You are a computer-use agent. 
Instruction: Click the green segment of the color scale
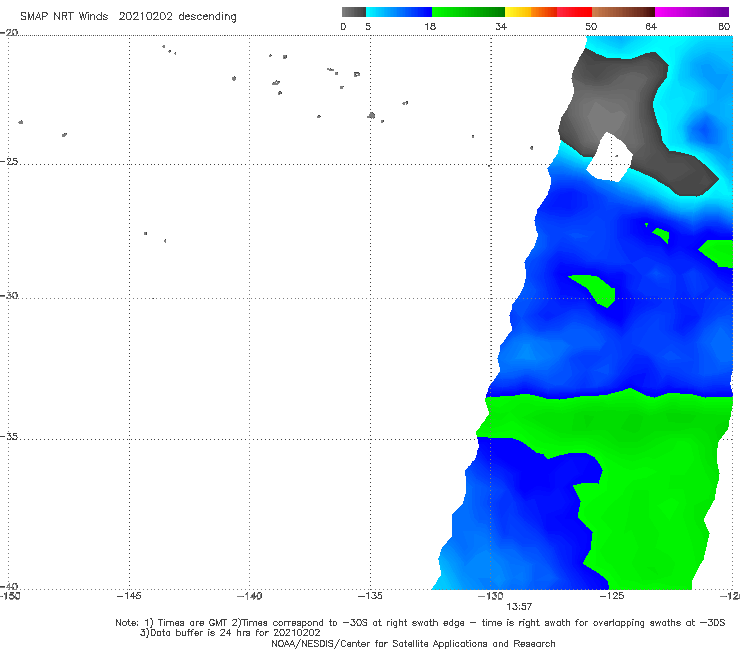click(468, 12)
